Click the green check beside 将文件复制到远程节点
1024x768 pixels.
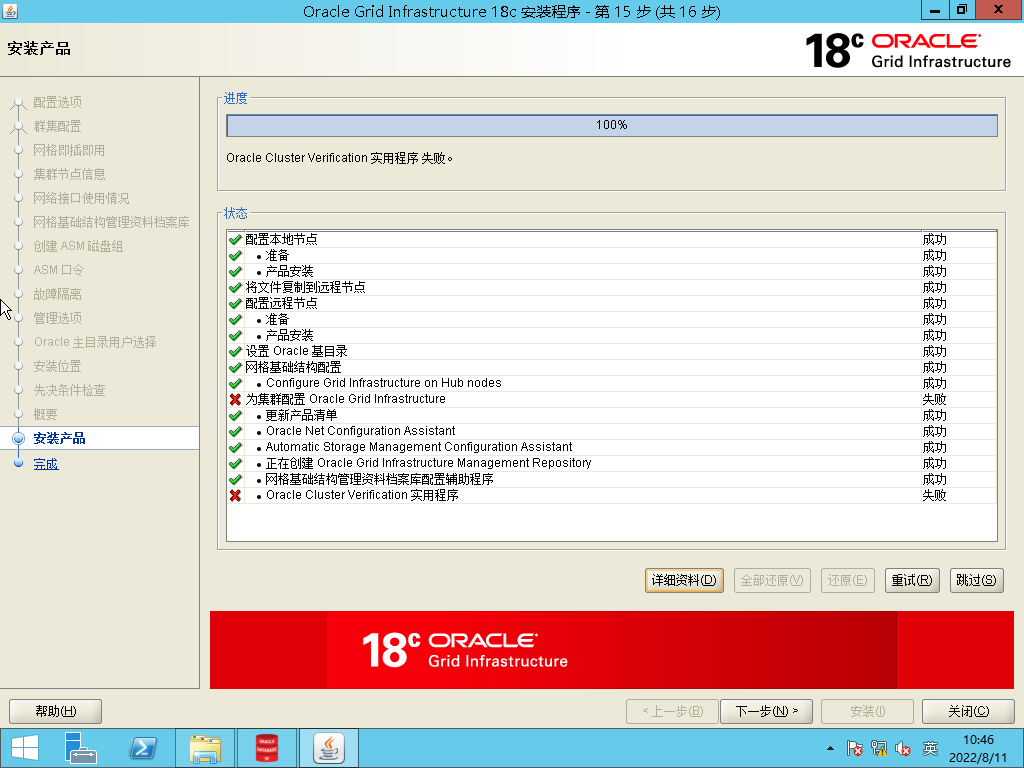pos(236,287)
